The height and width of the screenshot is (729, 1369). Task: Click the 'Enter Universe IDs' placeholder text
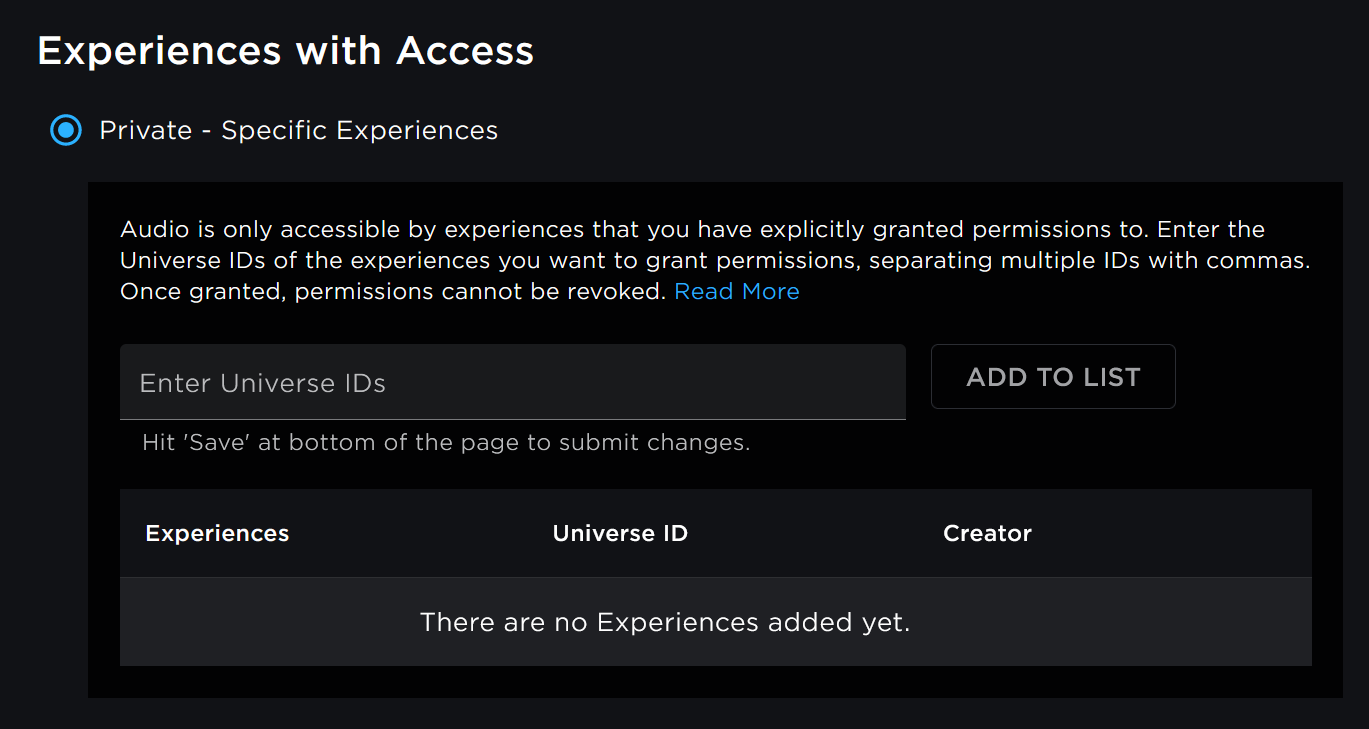(262, 383)
